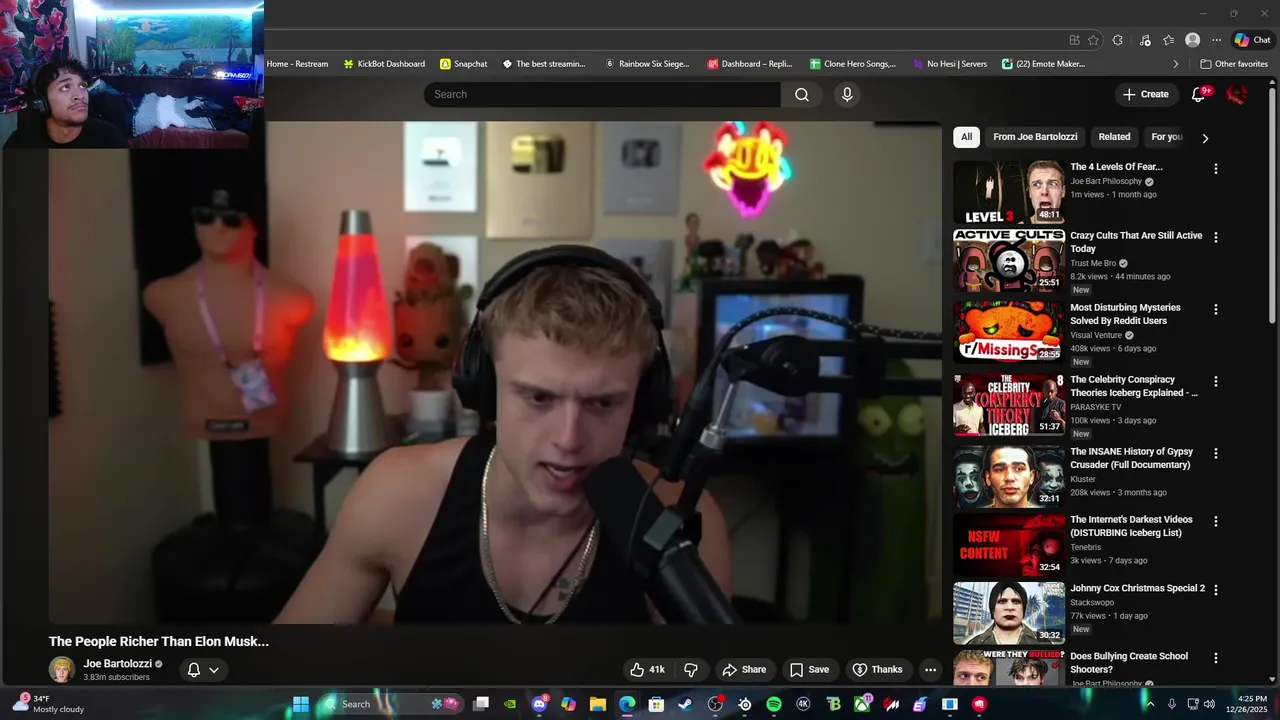Screen dimensions: 1280x720
Task: Open the media control music note icon
Action: coord(1145,40)
